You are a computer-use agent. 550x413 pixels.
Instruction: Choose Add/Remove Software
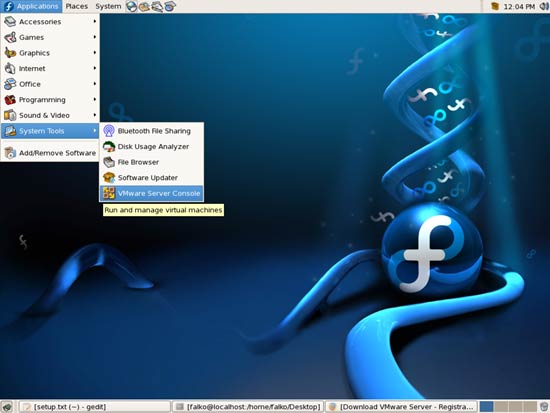click(x=50, y=153)
